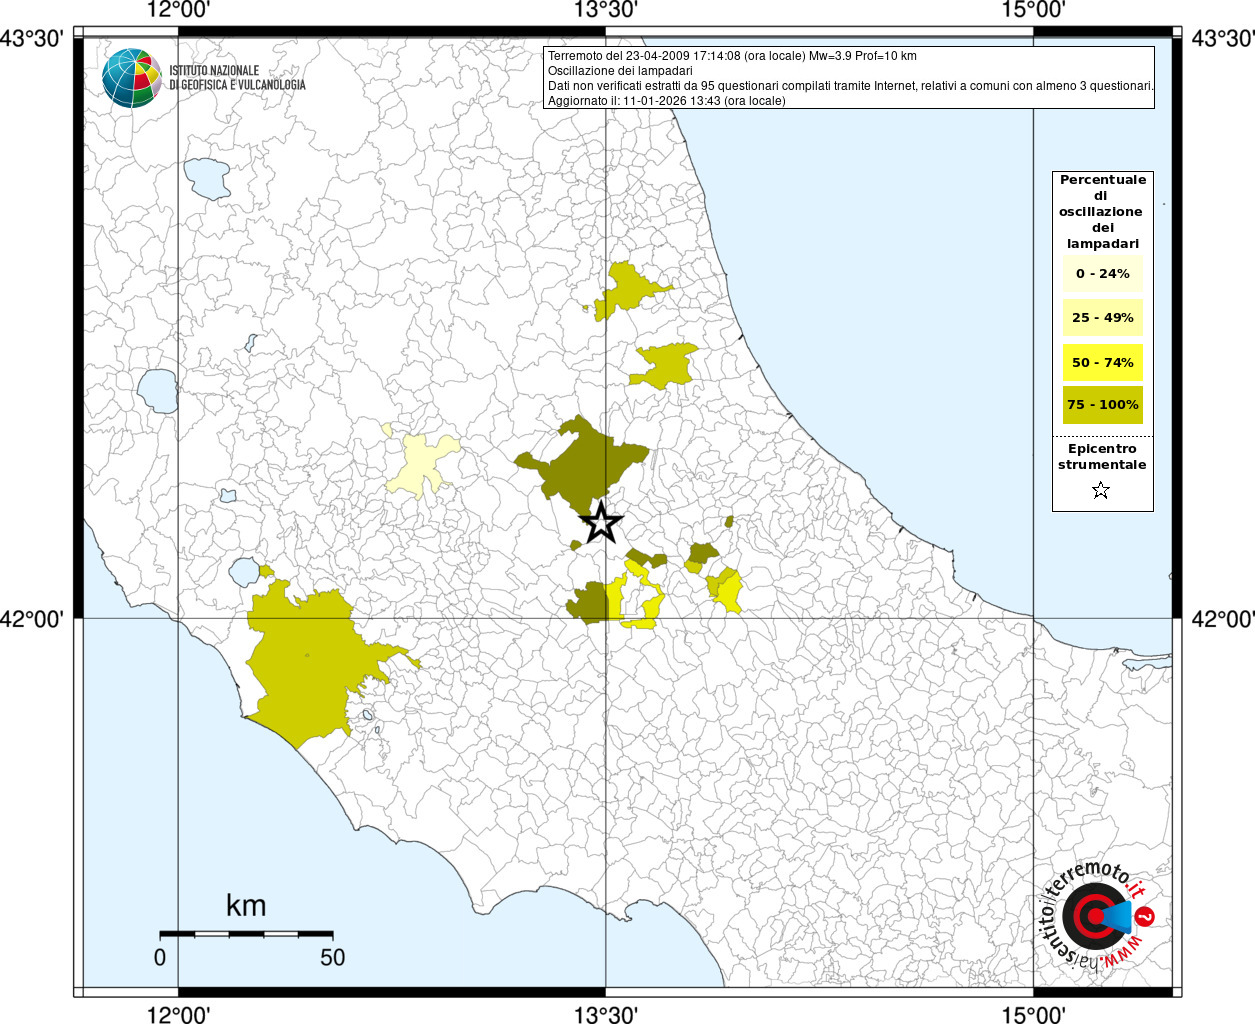Select the 50 - 74% legend swatch
The width and height of the screenshot is (1255, 1024).
point(1102,362)
